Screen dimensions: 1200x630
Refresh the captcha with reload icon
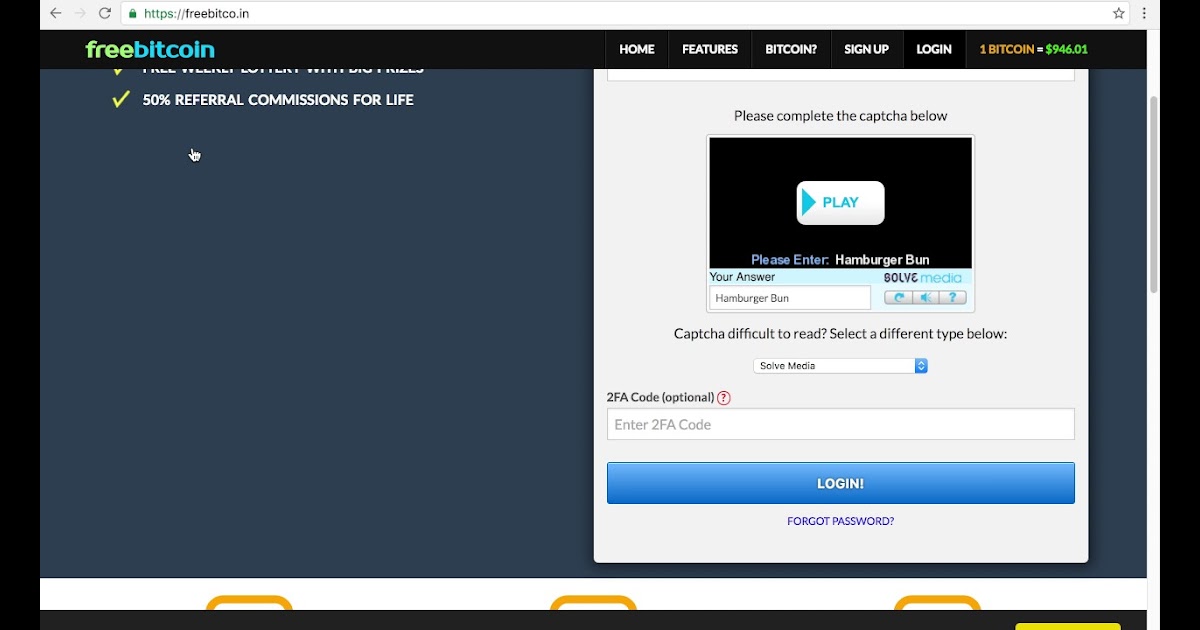point(898,298)
